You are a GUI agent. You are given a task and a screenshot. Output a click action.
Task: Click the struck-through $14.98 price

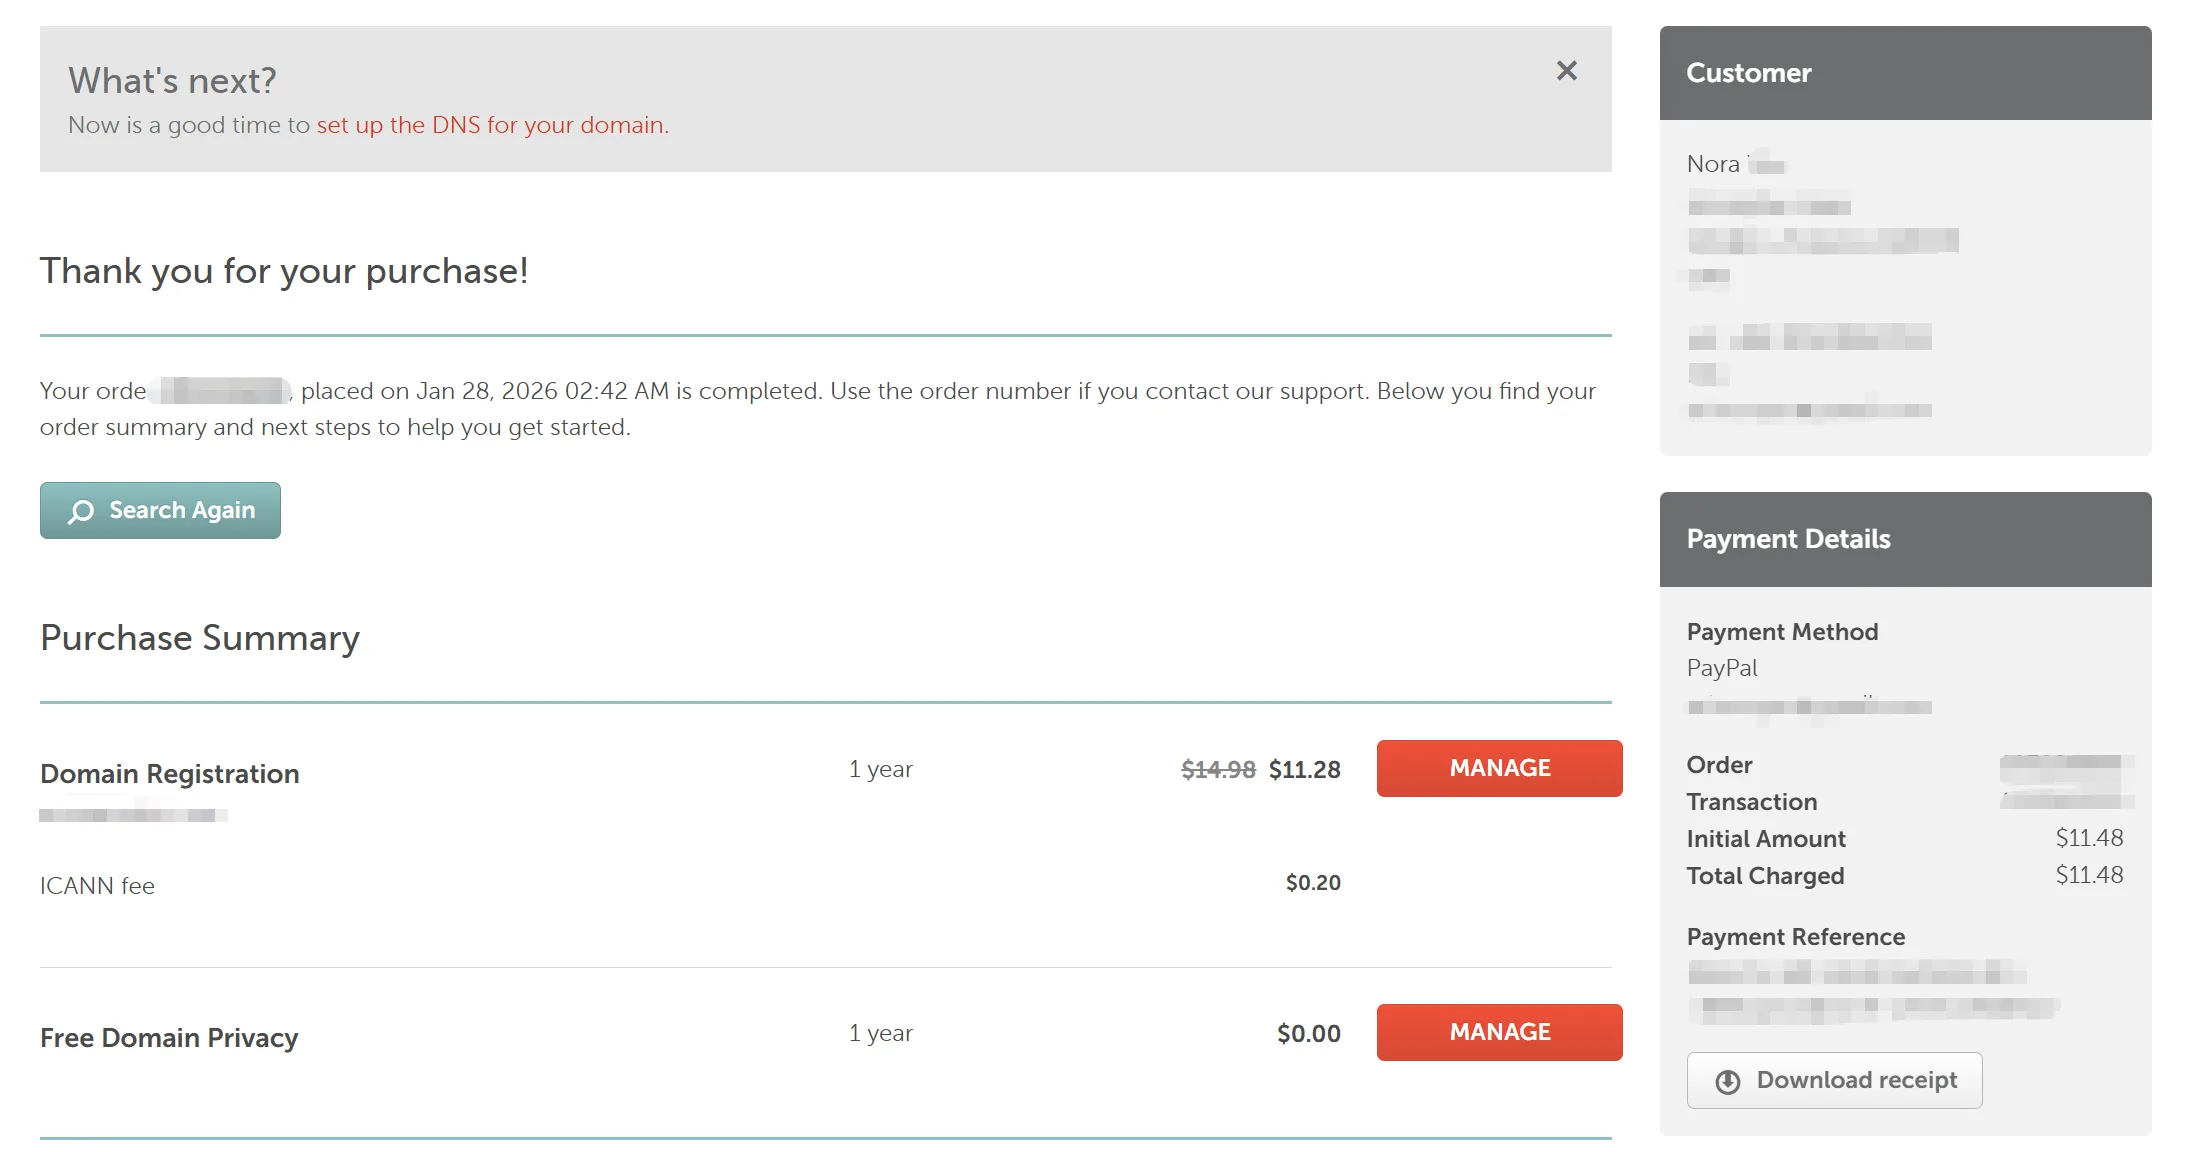(x=1218, y=769)
